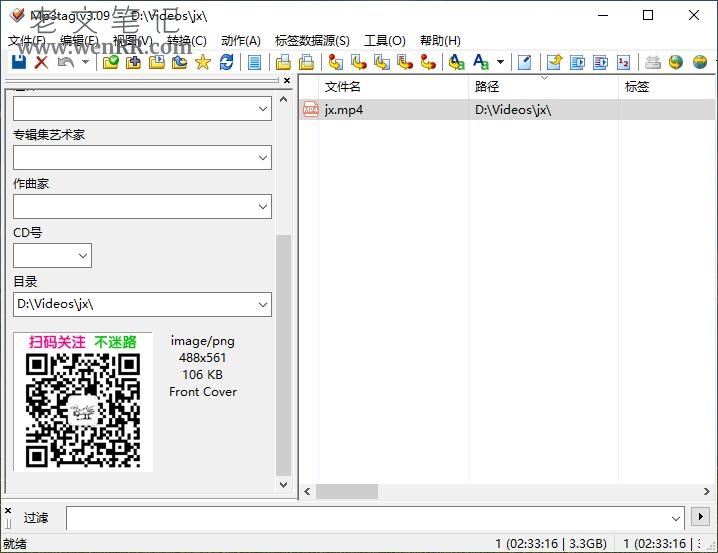718x553 pixels.
Task: Open the 编辑(E) menu
Action: click(80, 41)
